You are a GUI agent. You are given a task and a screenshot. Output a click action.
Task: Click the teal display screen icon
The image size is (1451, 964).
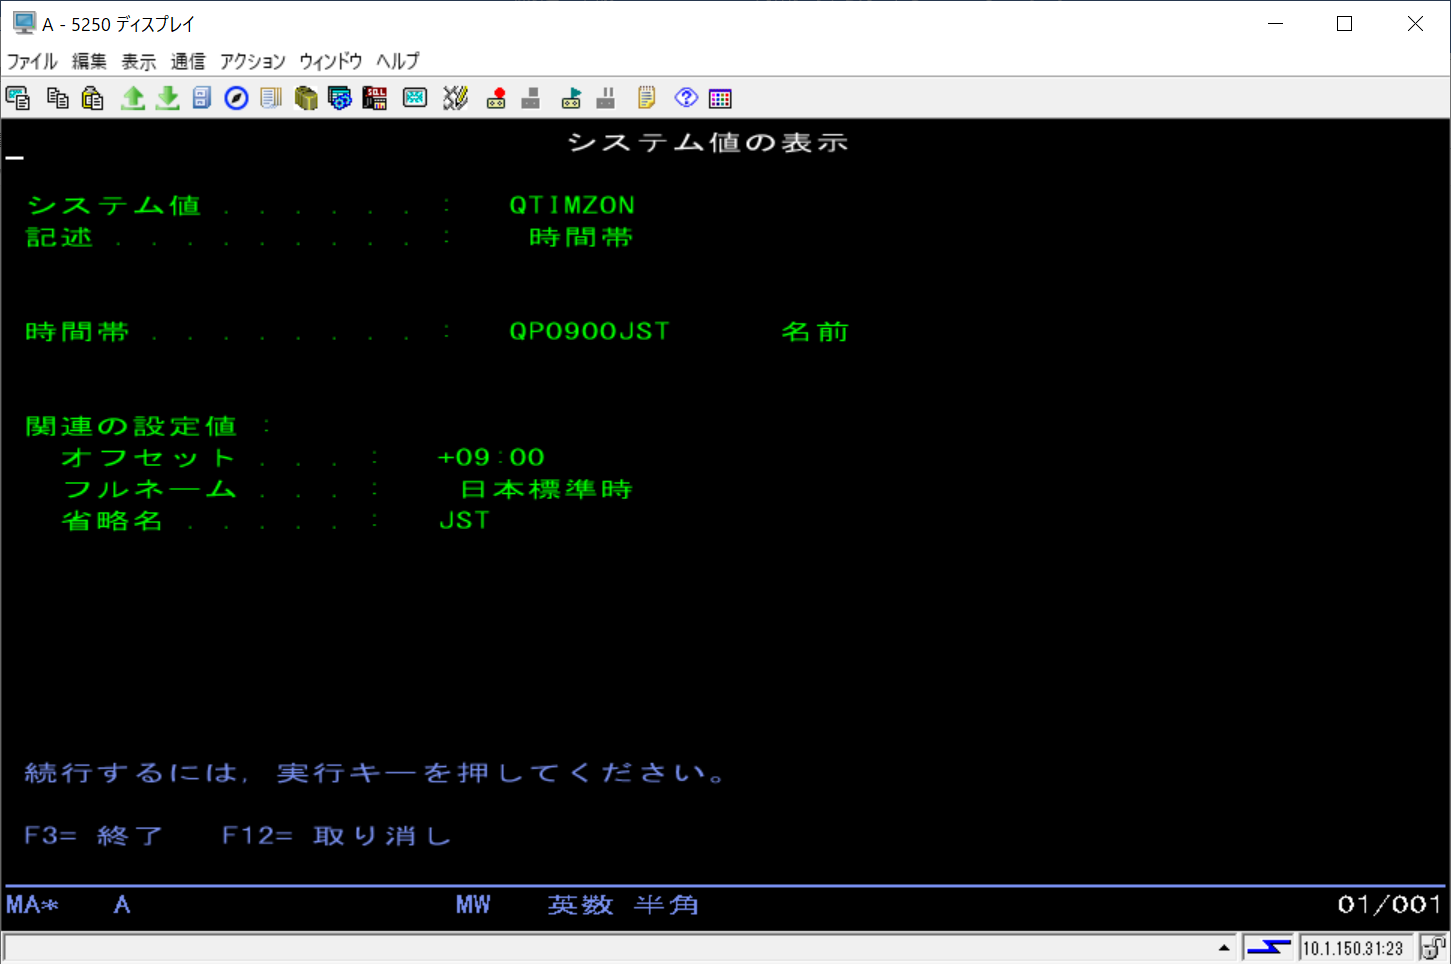(x=415, y=98)
